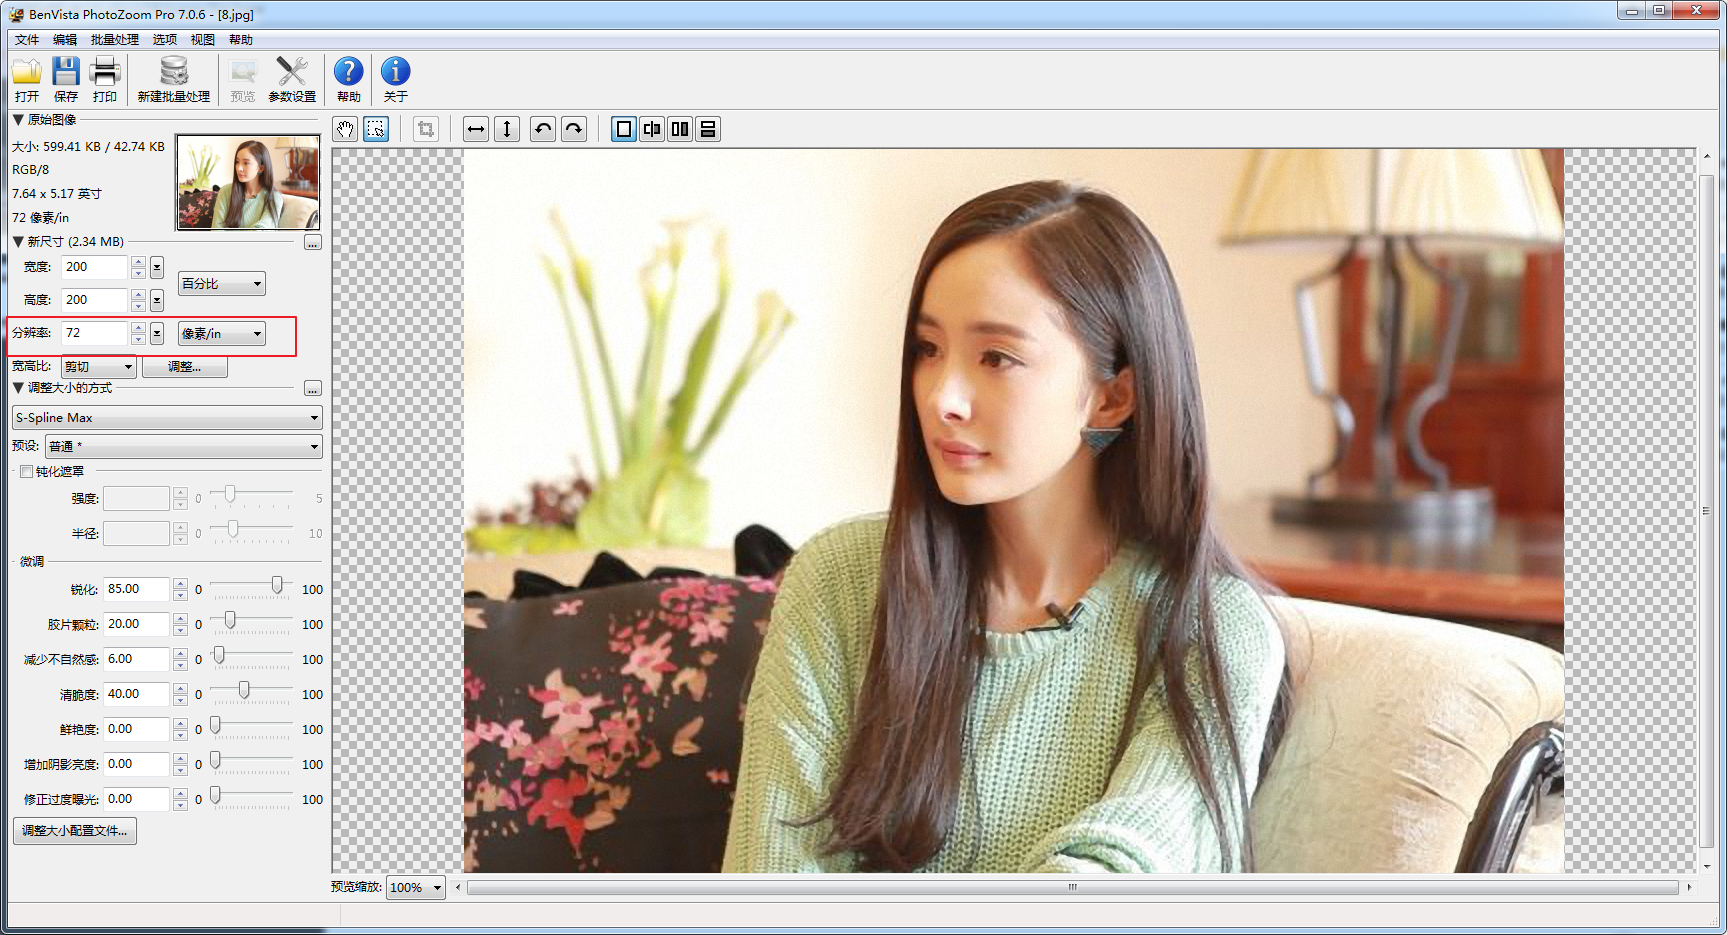Viewport: 1727px width, 935px height.
Task: Open the 百分比 unit dropdown
Action: [x=222, y=283]
